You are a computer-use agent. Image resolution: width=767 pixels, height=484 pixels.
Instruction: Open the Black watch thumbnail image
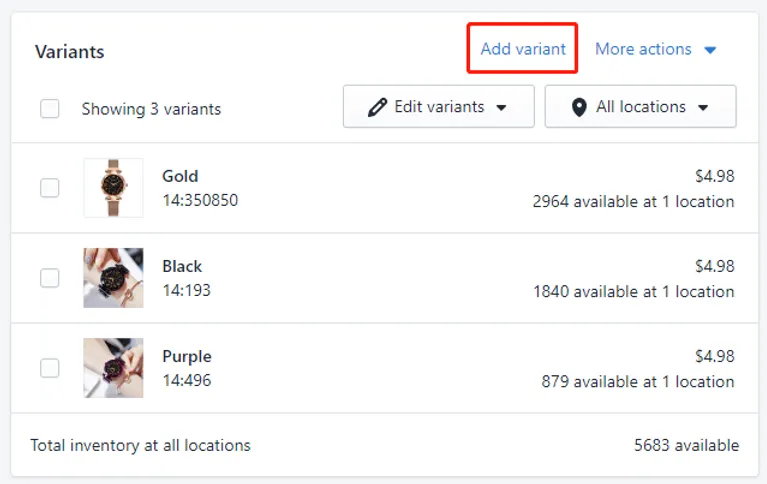(113, 278)
